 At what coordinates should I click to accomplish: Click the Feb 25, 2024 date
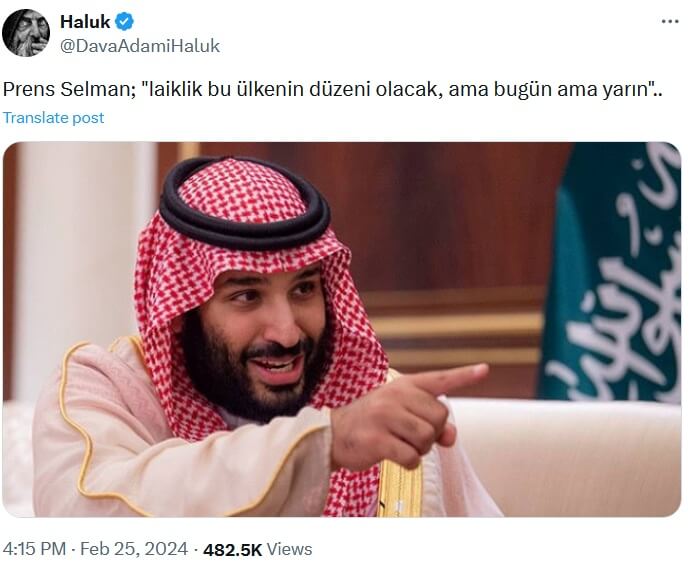(x=134, y=549)
